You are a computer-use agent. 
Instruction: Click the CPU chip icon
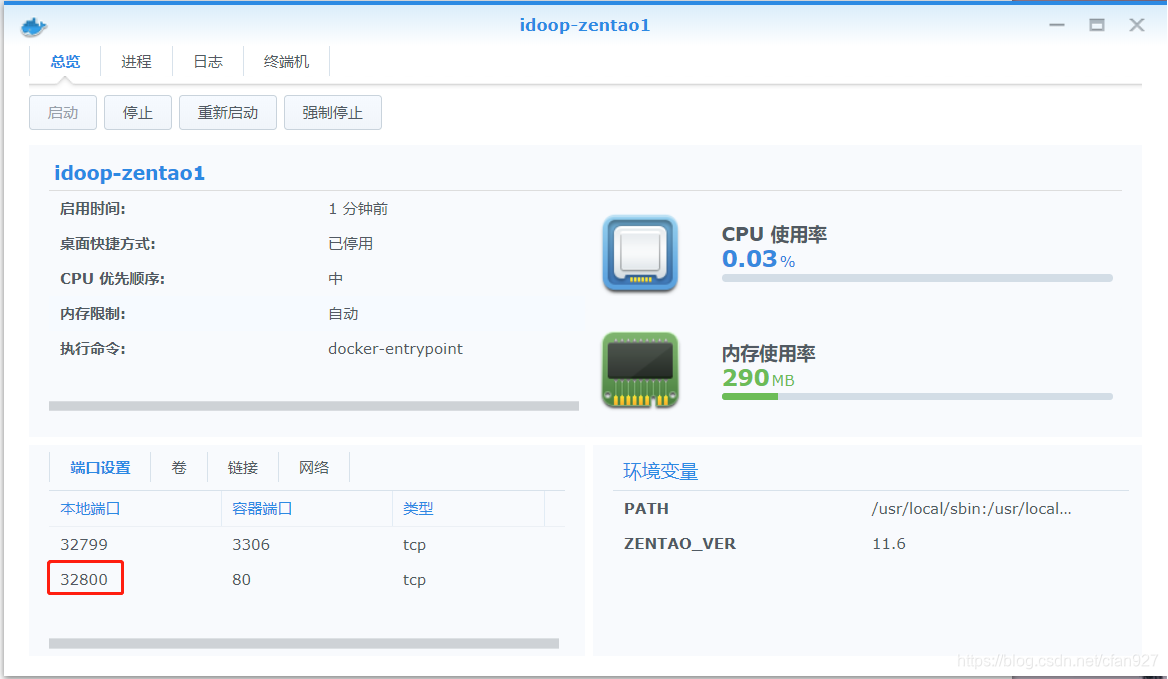pyautogui.click(x=640, y=253)
